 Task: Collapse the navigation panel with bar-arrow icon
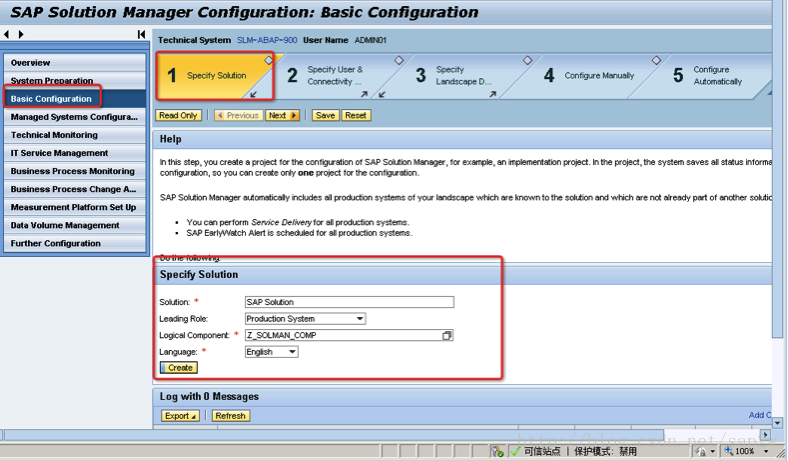click(141, 34)
